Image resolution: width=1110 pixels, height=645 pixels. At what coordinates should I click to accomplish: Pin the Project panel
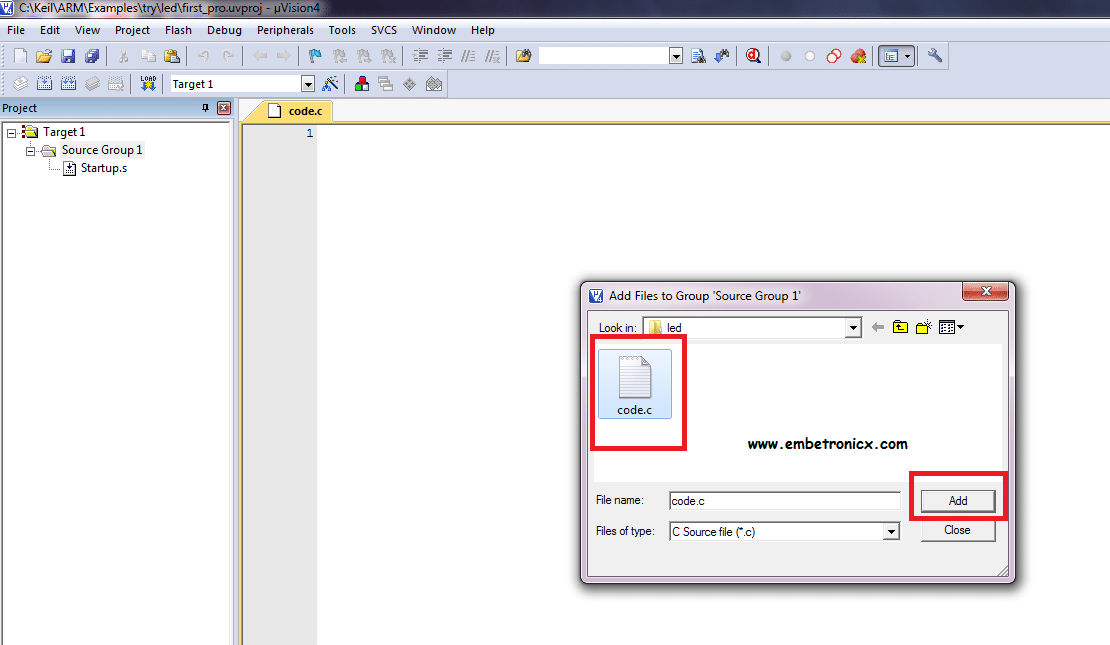click(x=205, y=108)
